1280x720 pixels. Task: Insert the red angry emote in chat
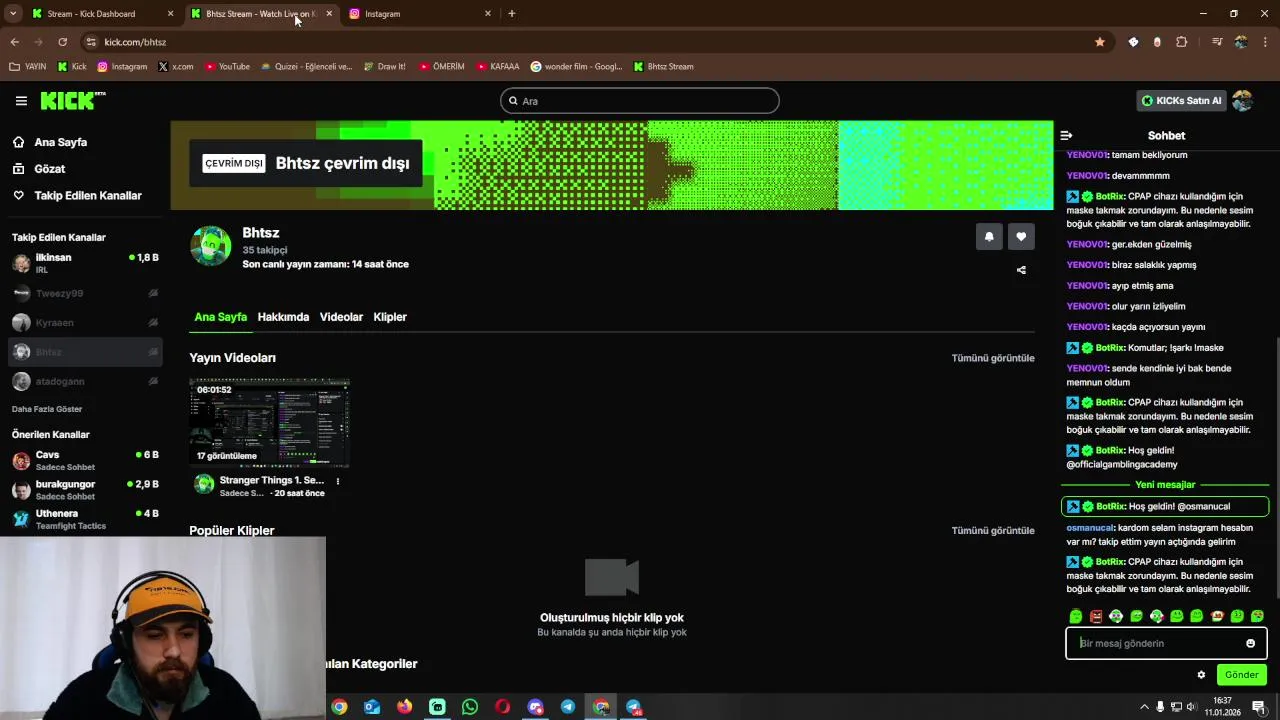[x=1096, y=616]
